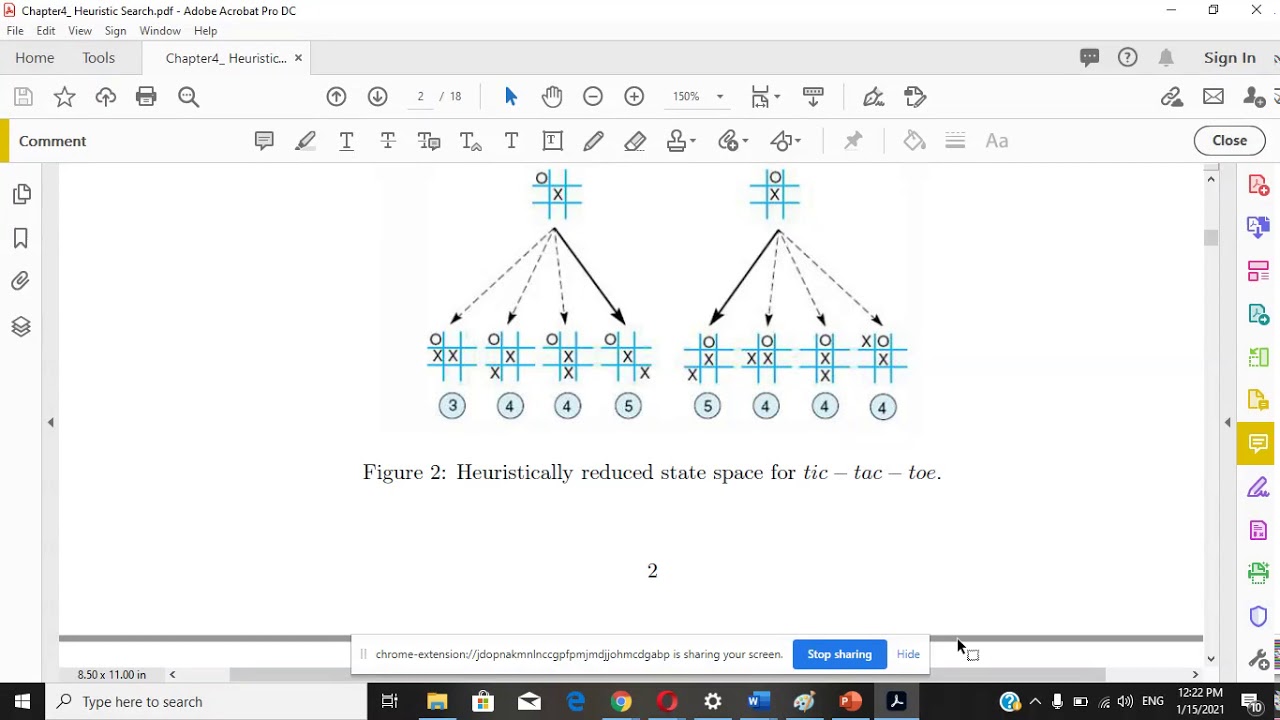The image size is (1280, 720).
Task: Click the scrolling mode icon
Action: tap(813, 97)
